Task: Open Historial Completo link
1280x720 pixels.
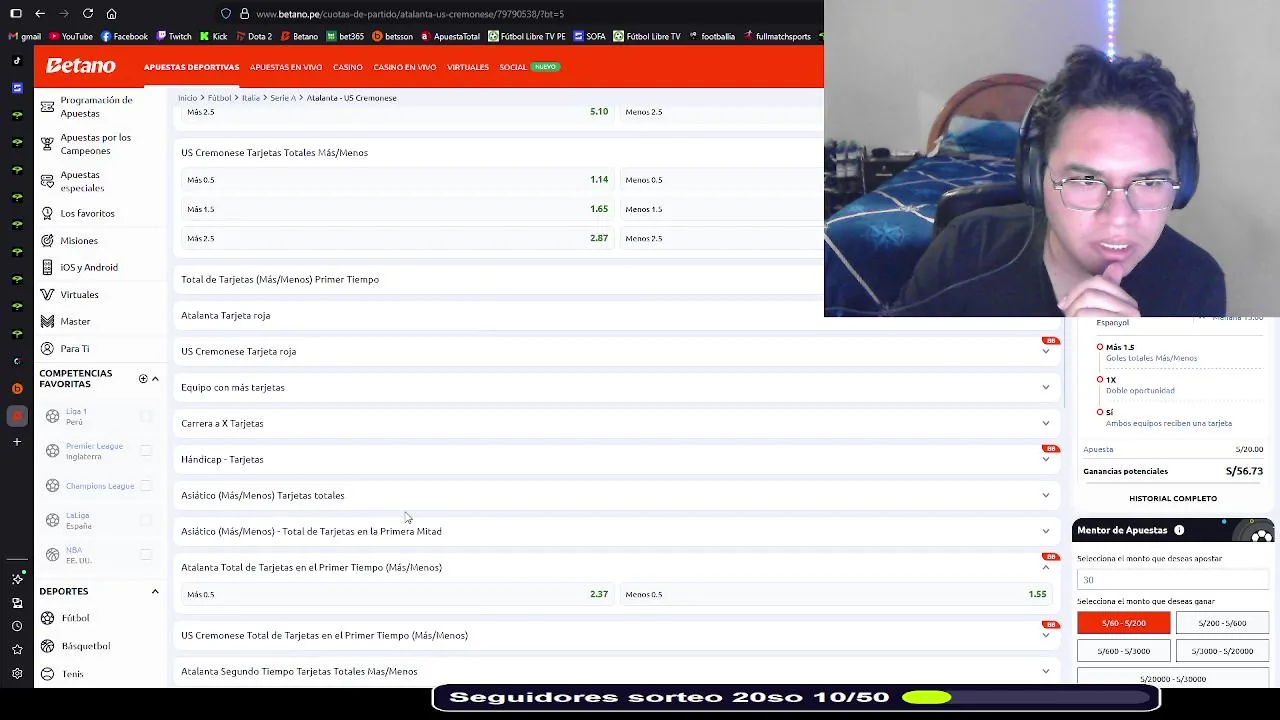Action: point(1173,498)
